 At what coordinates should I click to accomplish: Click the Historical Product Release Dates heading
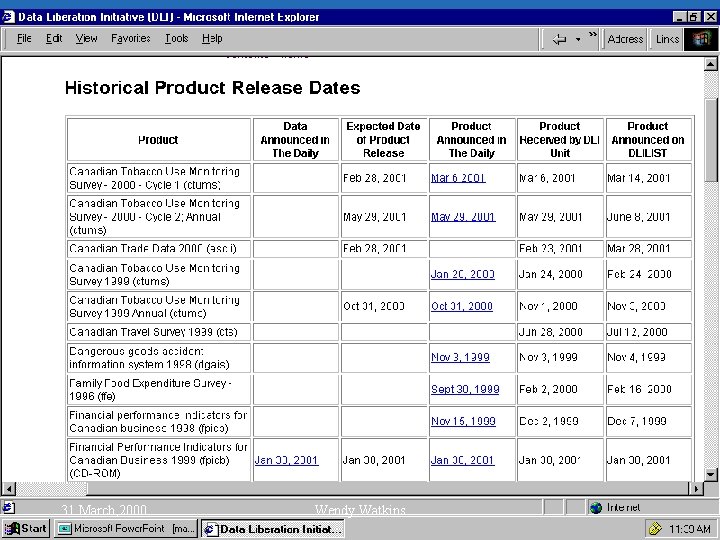coord(213,88)
